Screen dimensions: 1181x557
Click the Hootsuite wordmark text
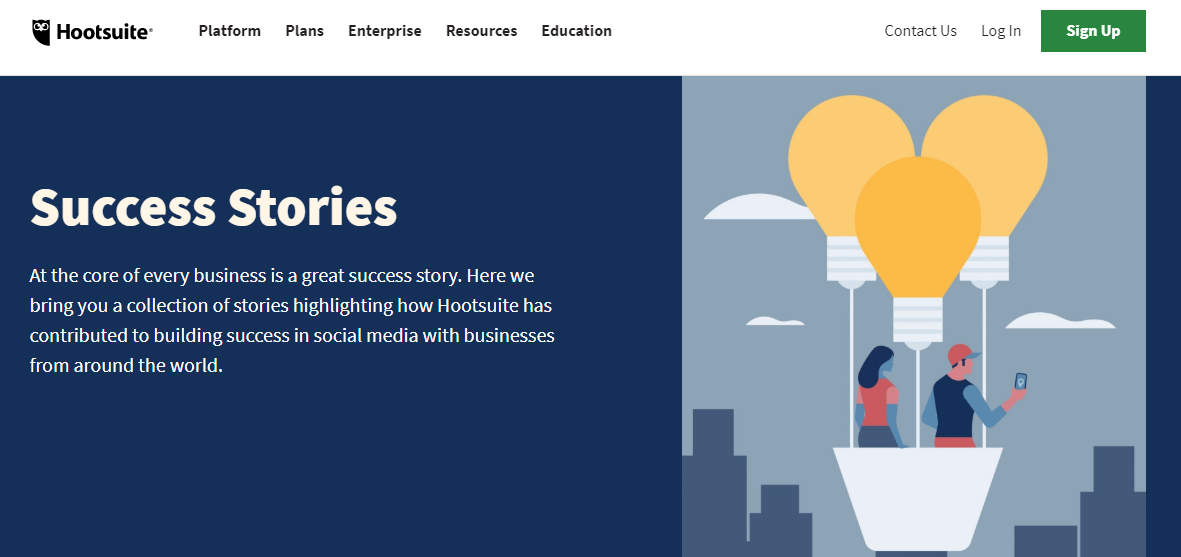(x=104, y=32)
